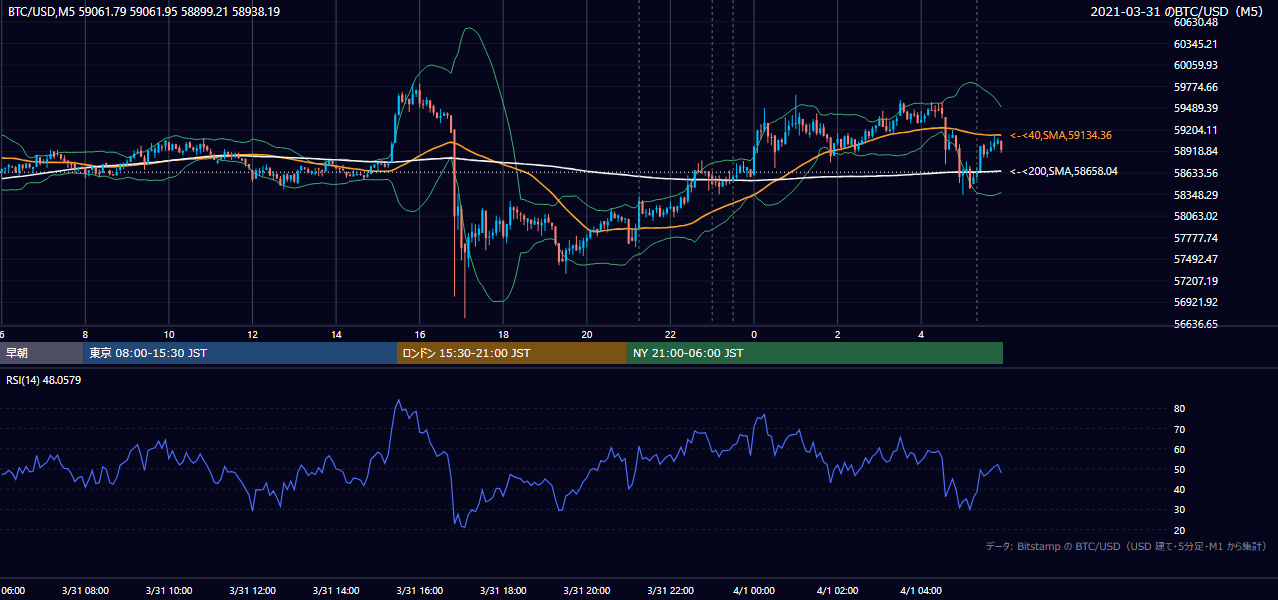
Task: Click price axis value 59774.66
Action: [x=1195, y=87]
